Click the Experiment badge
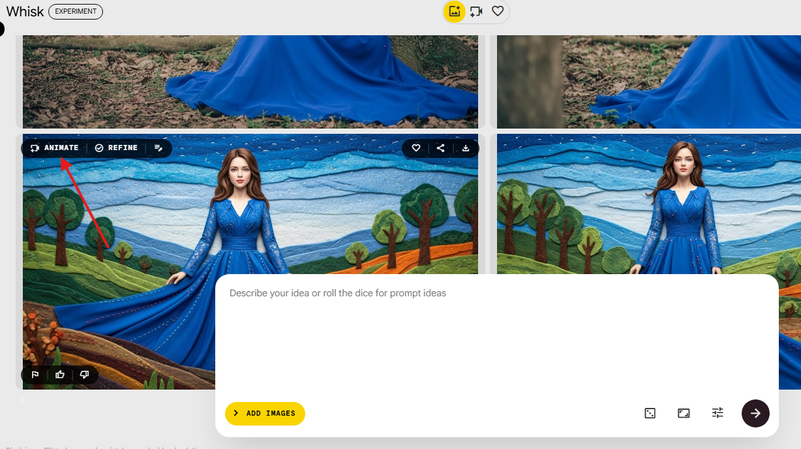The width and height of the screenshot is (801, 449). 76,11
